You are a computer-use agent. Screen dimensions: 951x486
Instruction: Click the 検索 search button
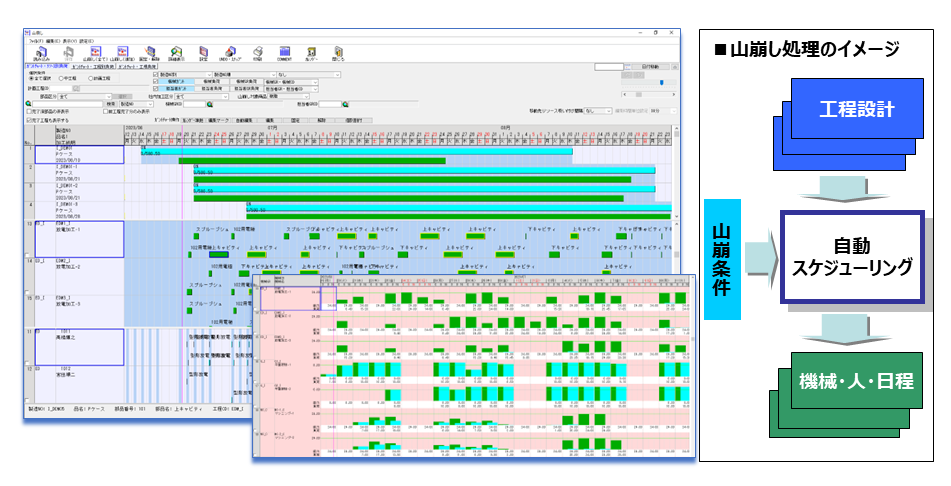[x=110, y=104]
